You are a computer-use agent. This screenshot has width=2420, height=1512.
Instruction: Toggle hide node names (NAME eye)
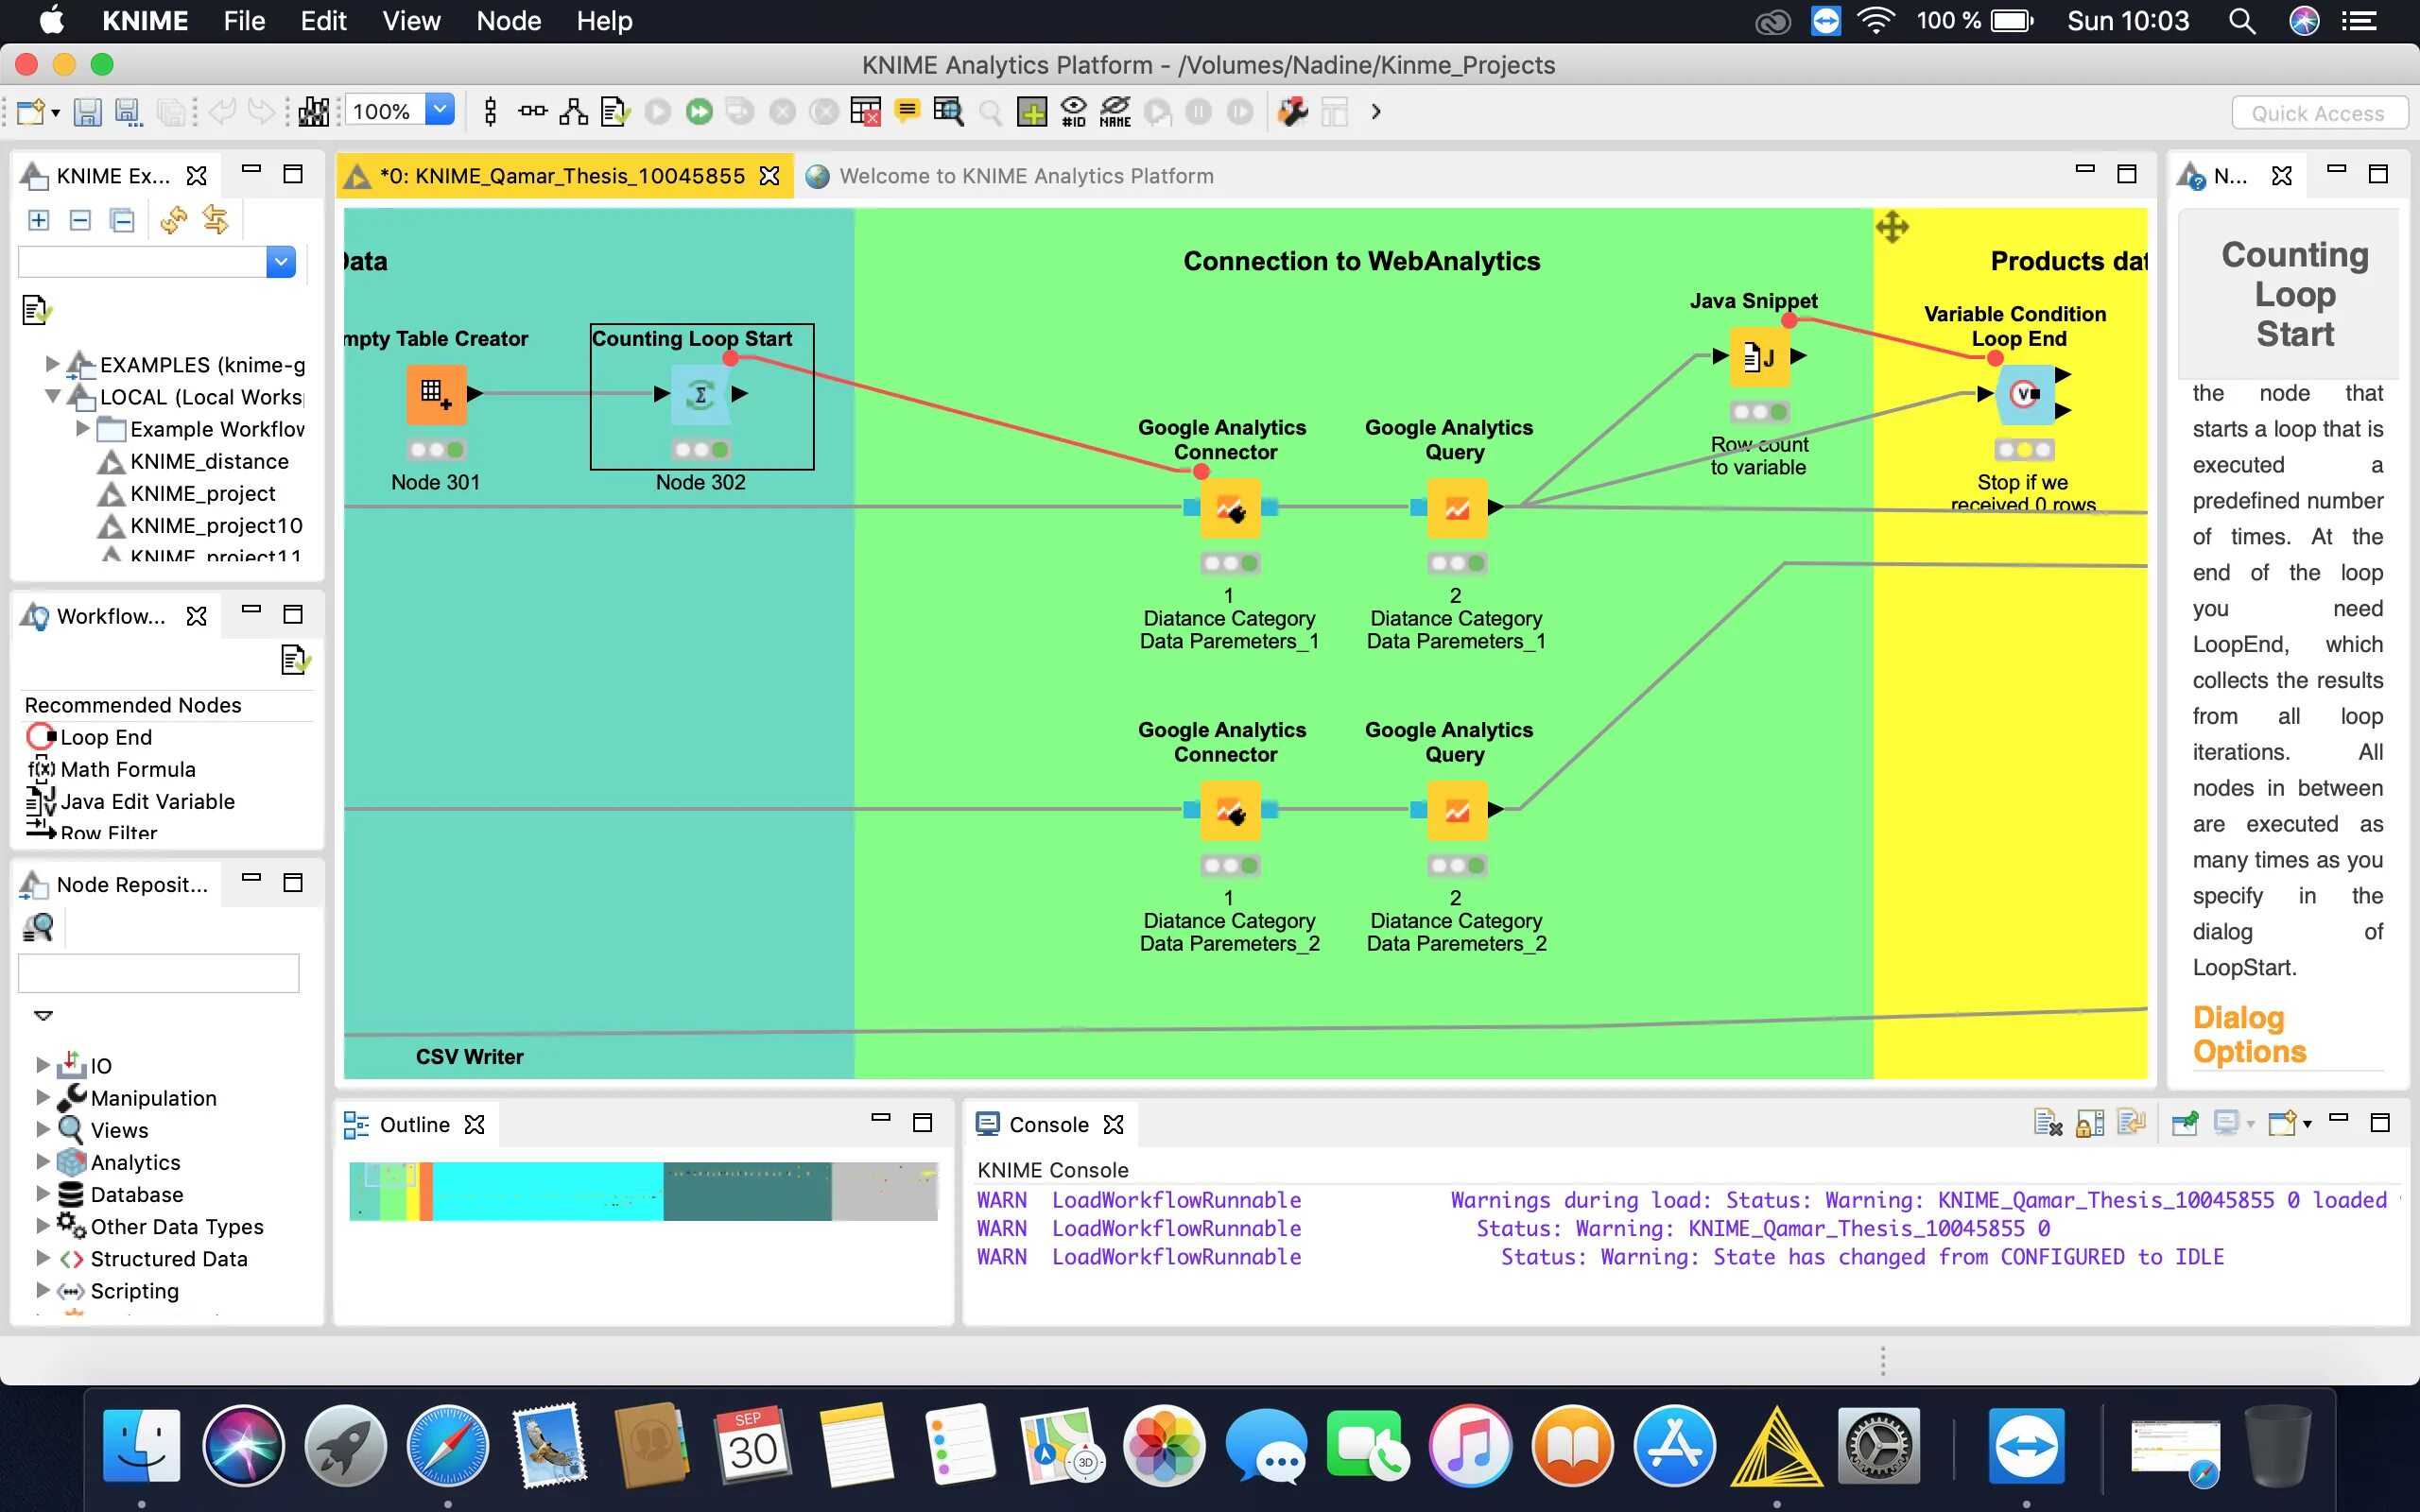[1115, 112]
